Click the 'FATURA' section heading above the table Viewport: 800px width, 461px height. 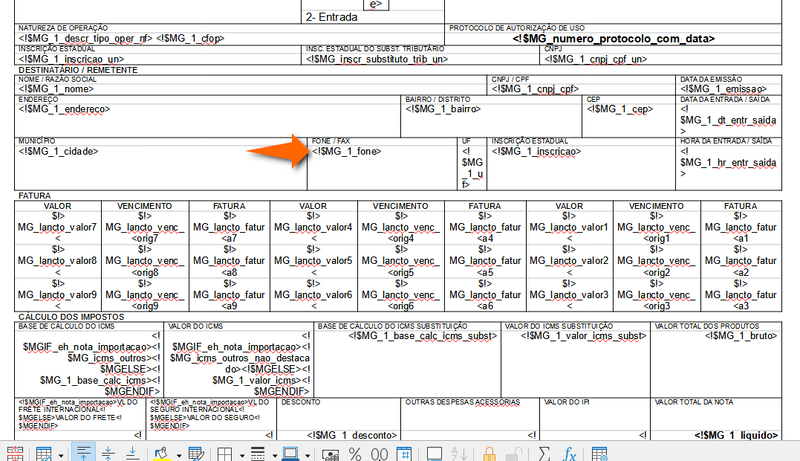coord(35,196)
